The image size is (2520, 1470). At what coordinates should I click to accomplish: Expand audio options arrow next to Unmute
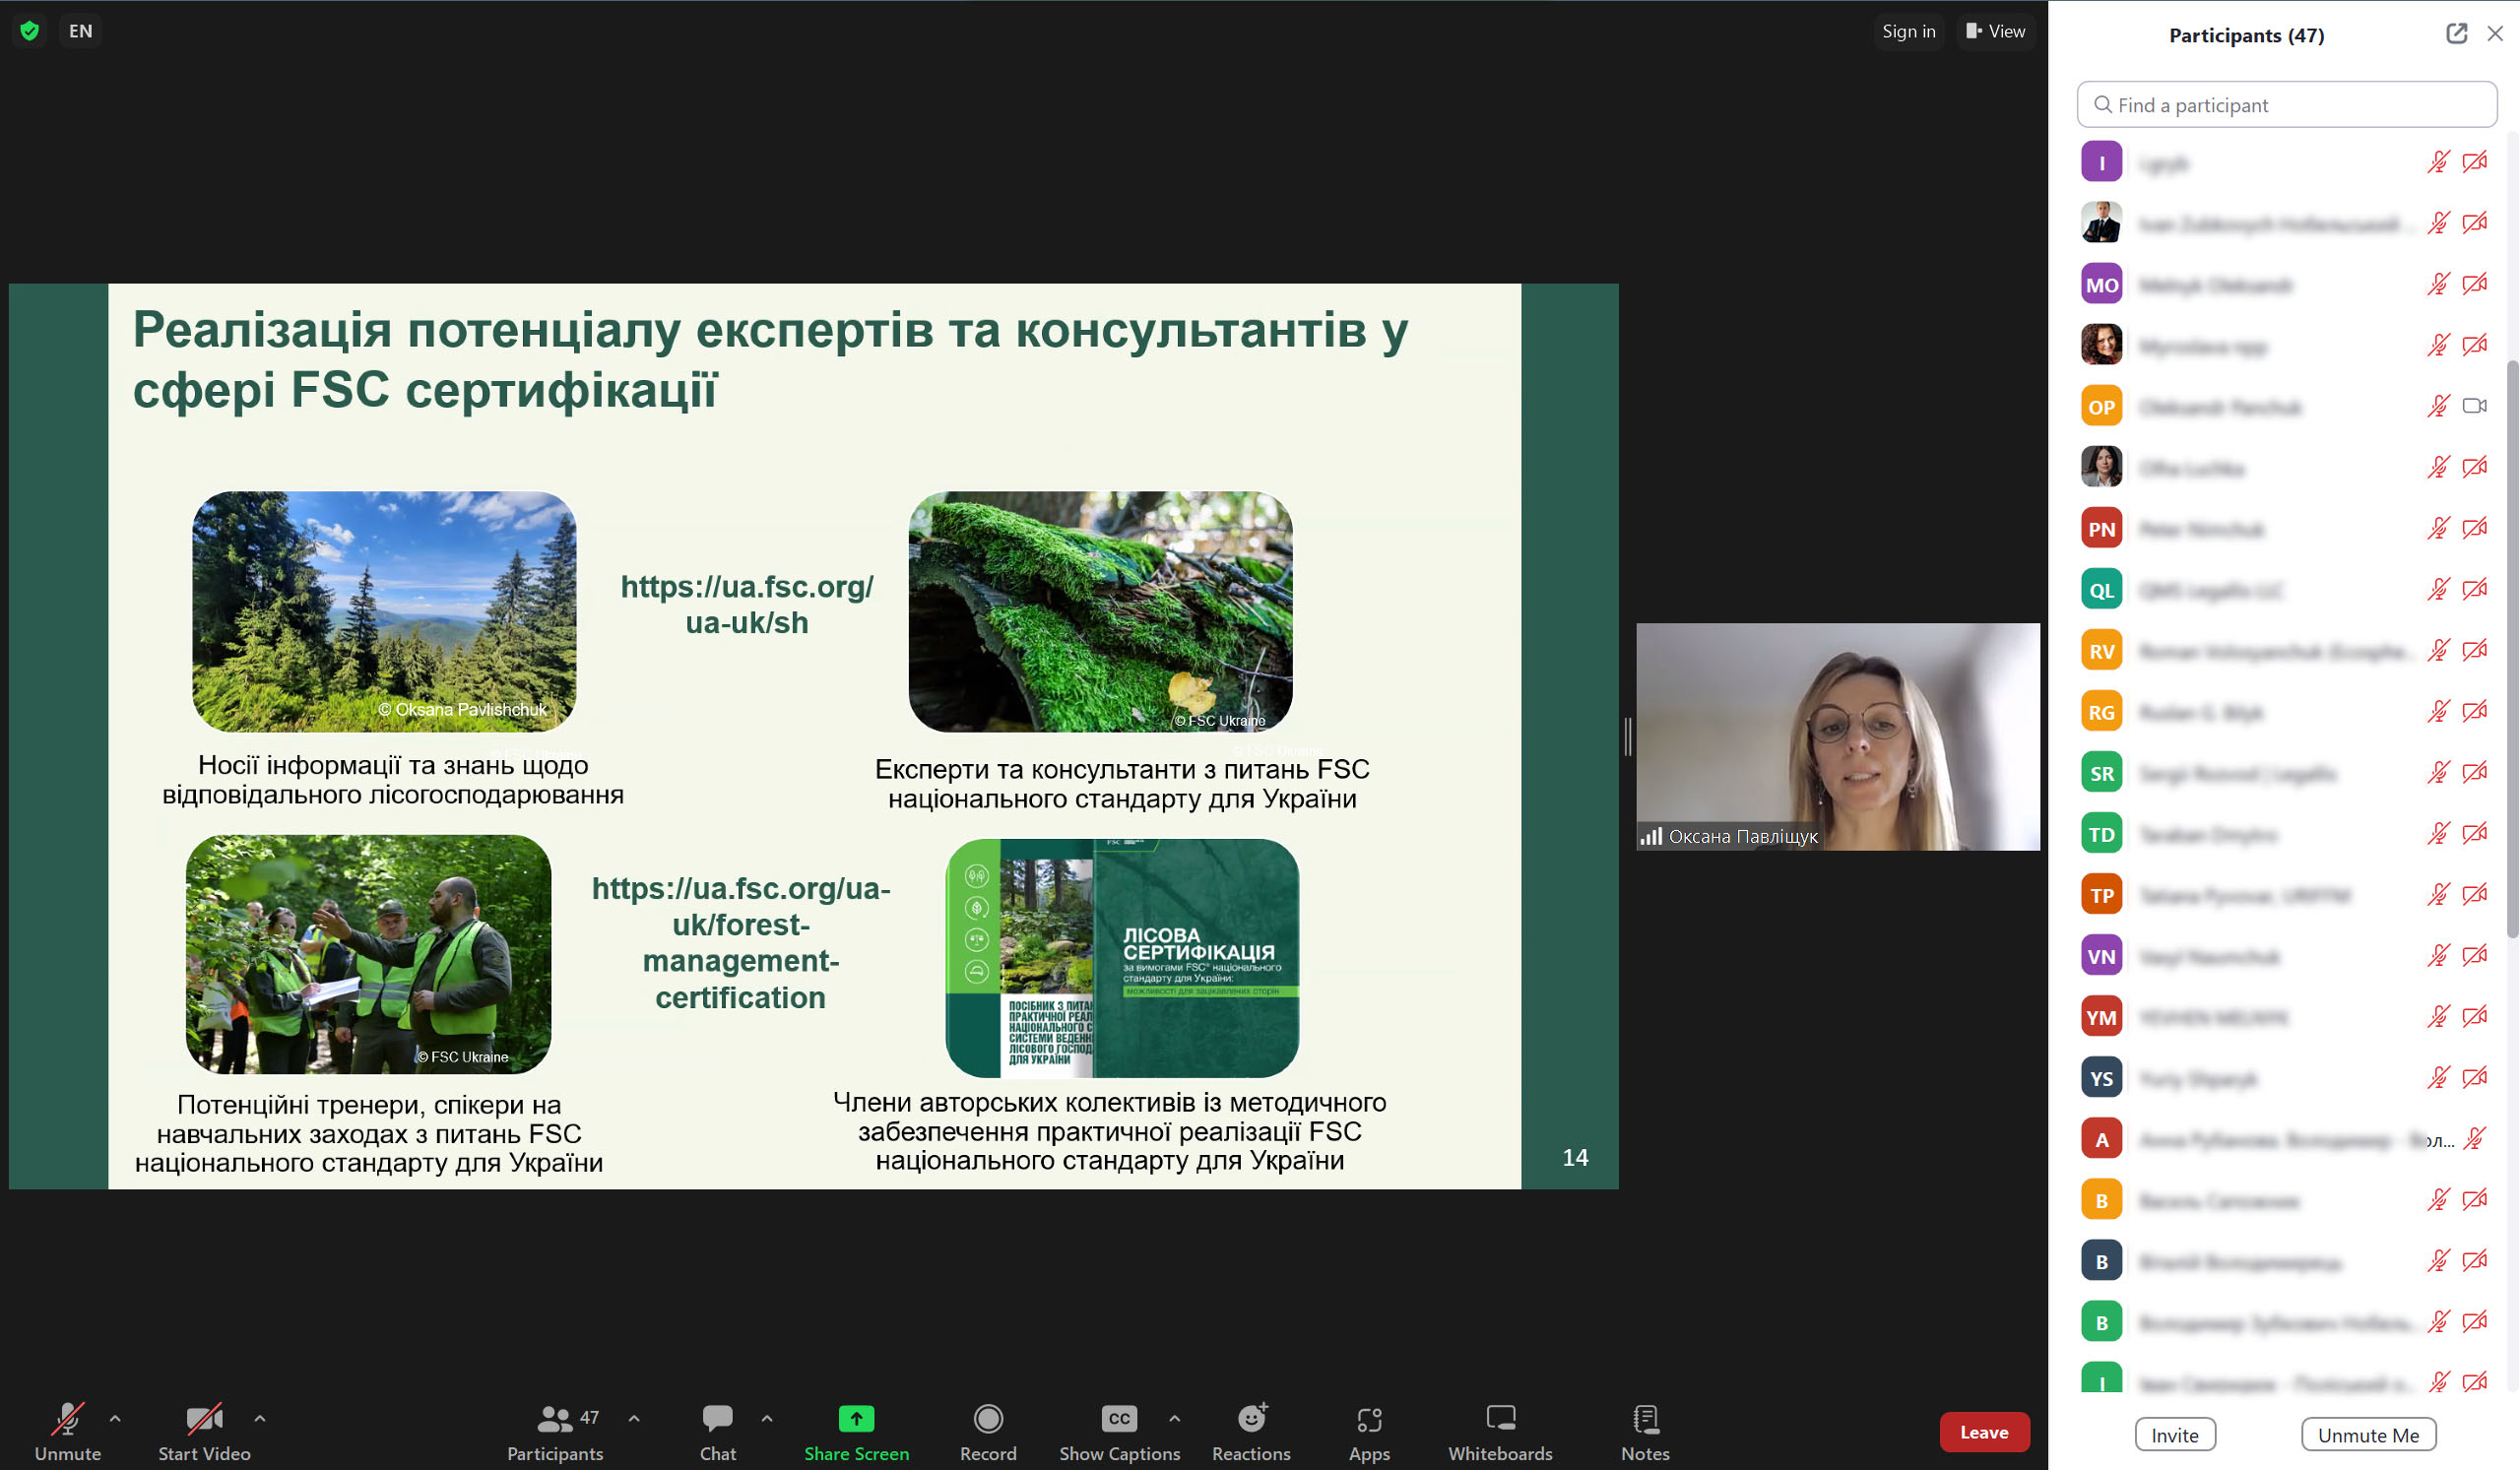coord(115,1418)
